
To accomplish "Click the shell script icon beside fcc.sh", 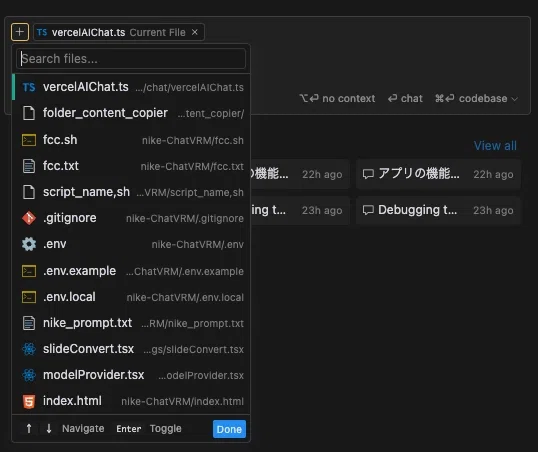I will point(29,140).
